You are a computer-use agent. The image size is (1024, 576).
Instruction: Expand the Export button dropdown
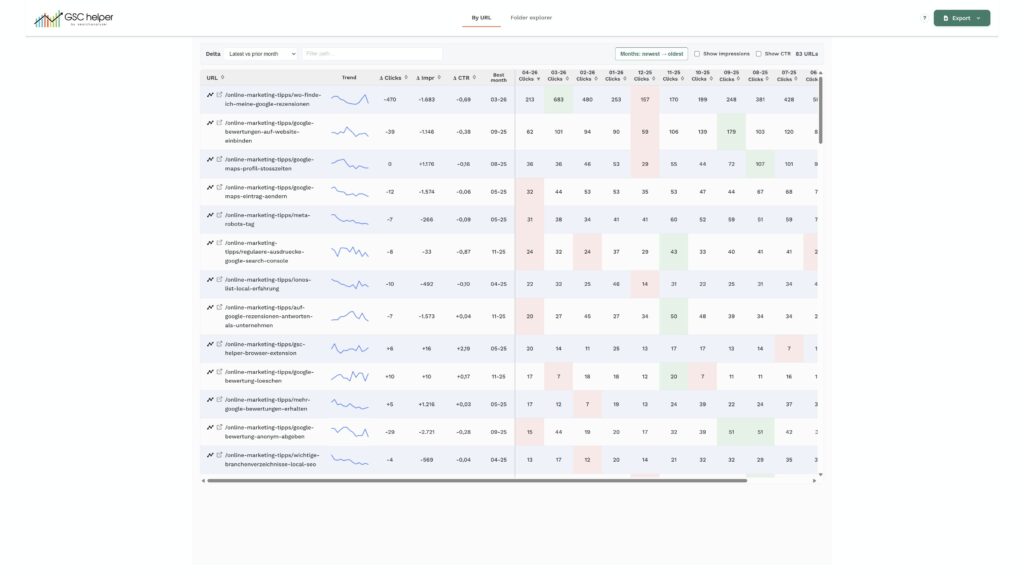[x=961, y=18]
